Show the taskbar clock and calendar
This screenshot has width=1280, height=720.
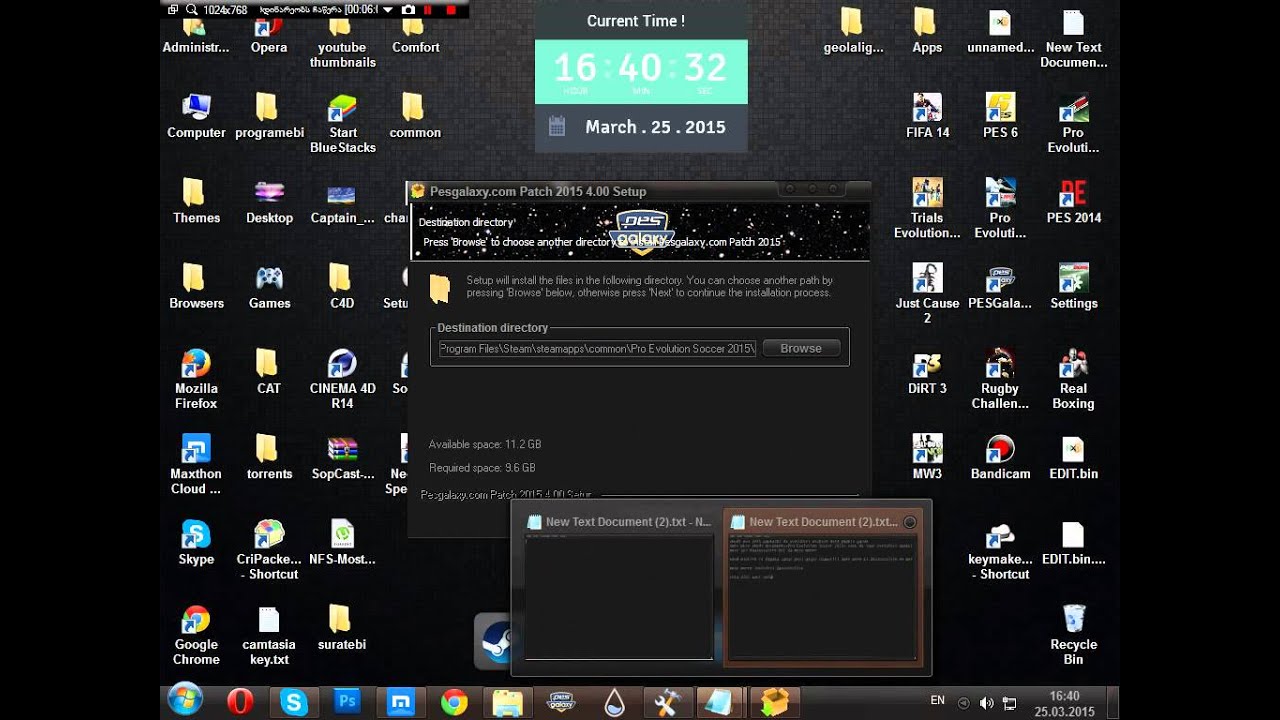pyautogui.click(x=1065, y=704)
